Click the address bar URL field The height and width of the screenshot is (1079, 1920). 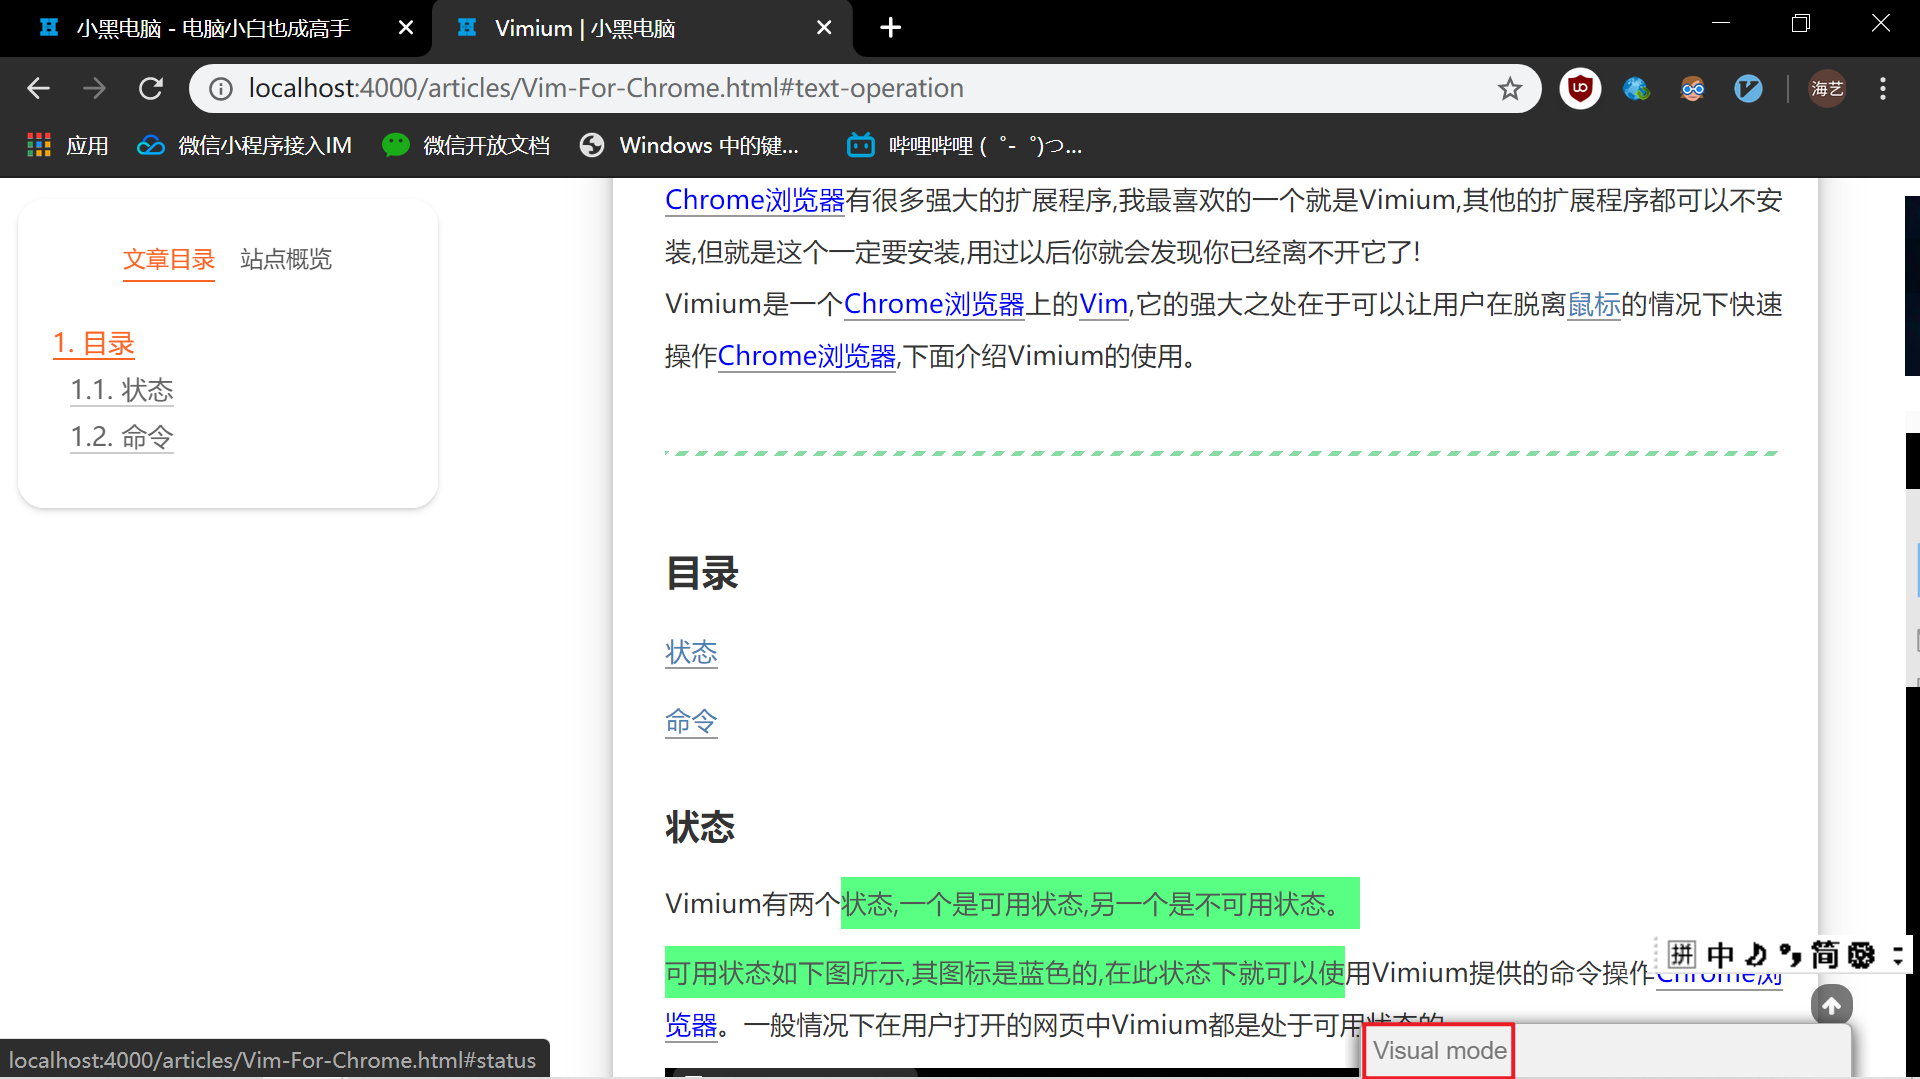[865, 89]
